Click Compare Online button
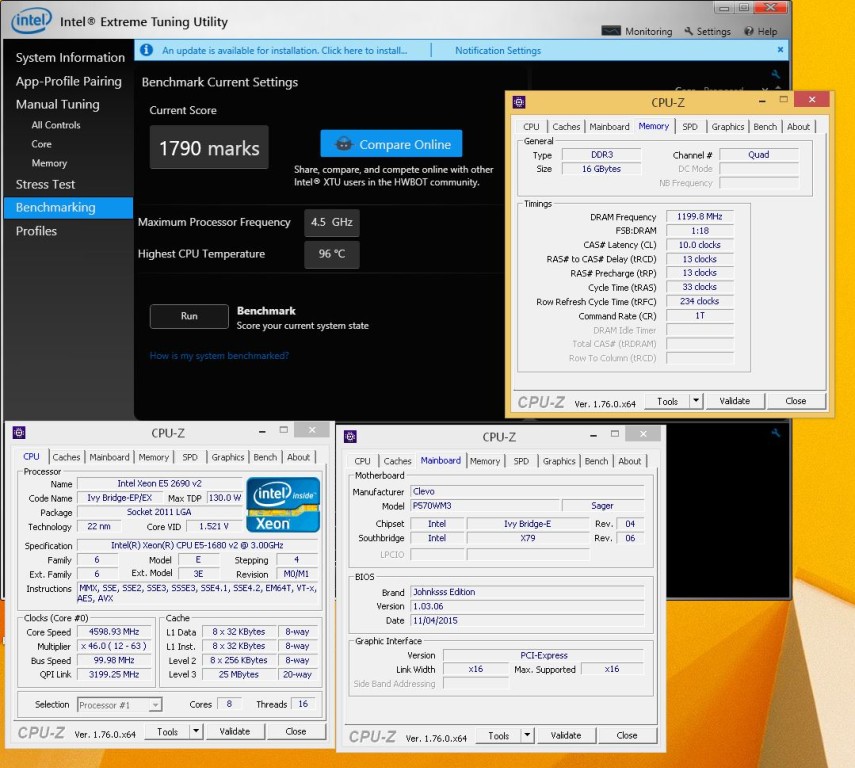 (391, 144)
